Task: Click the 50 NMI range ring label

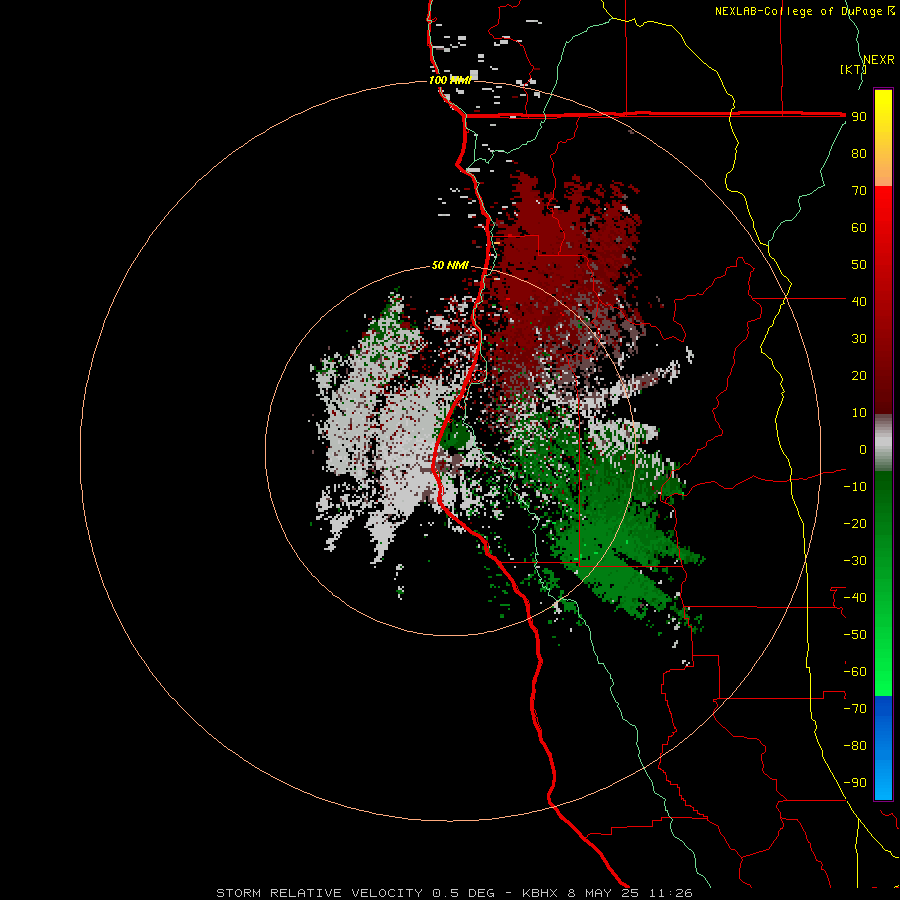Action: click(x=451, y=265)
